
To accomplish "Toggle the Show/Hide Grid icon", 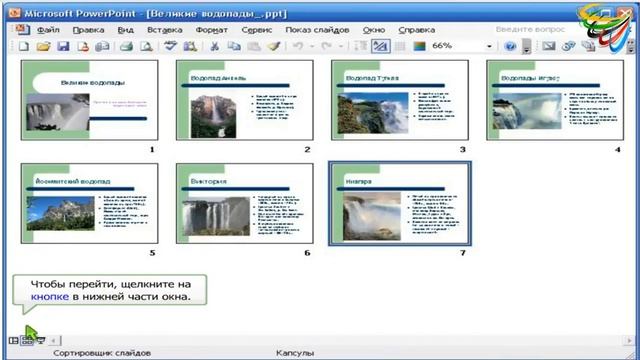I will click(400, 46).
